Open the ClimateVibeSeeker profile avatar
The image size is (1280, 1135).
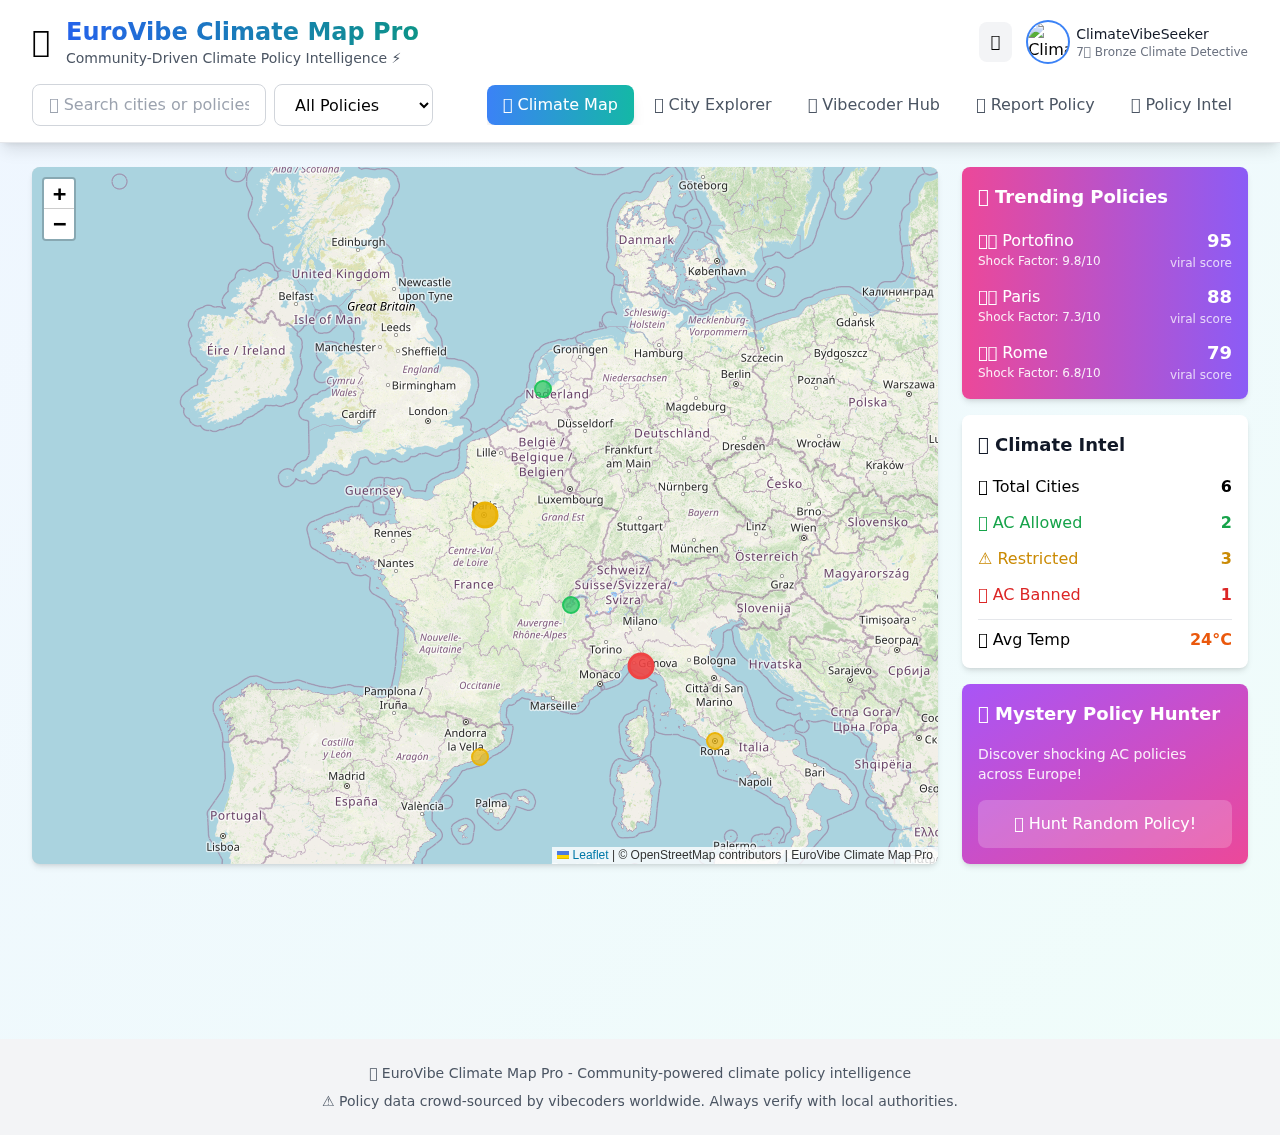(x=1048, y=42)
